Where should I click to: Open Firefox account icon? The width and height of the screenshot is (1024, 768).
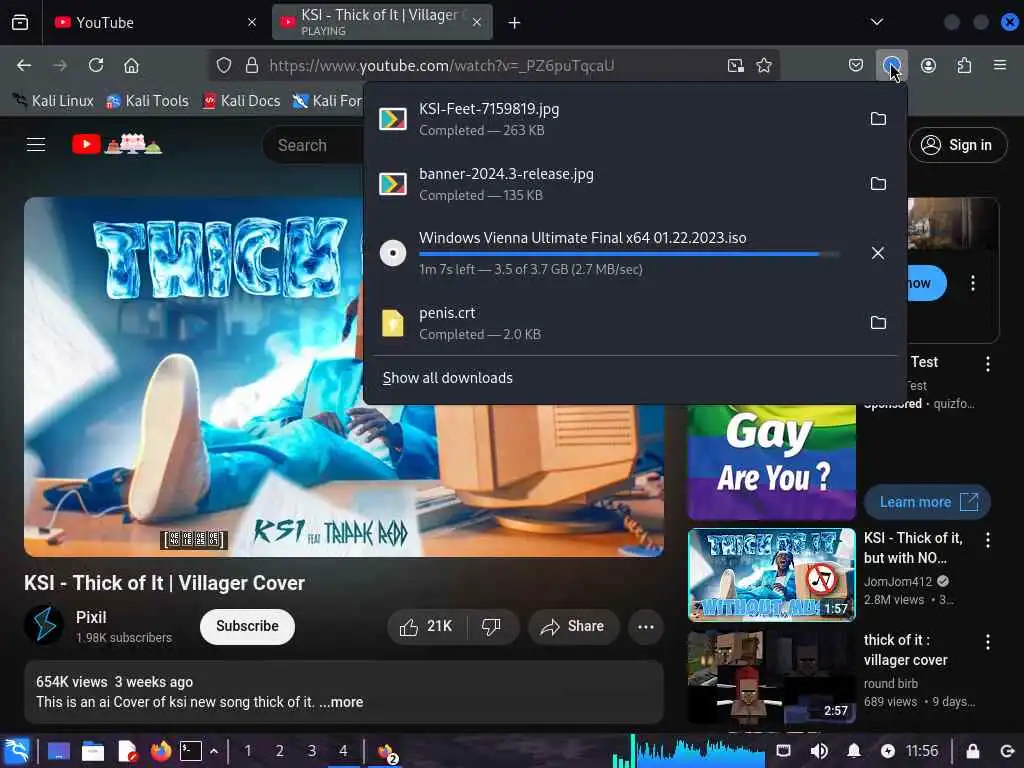click(928, 65)
